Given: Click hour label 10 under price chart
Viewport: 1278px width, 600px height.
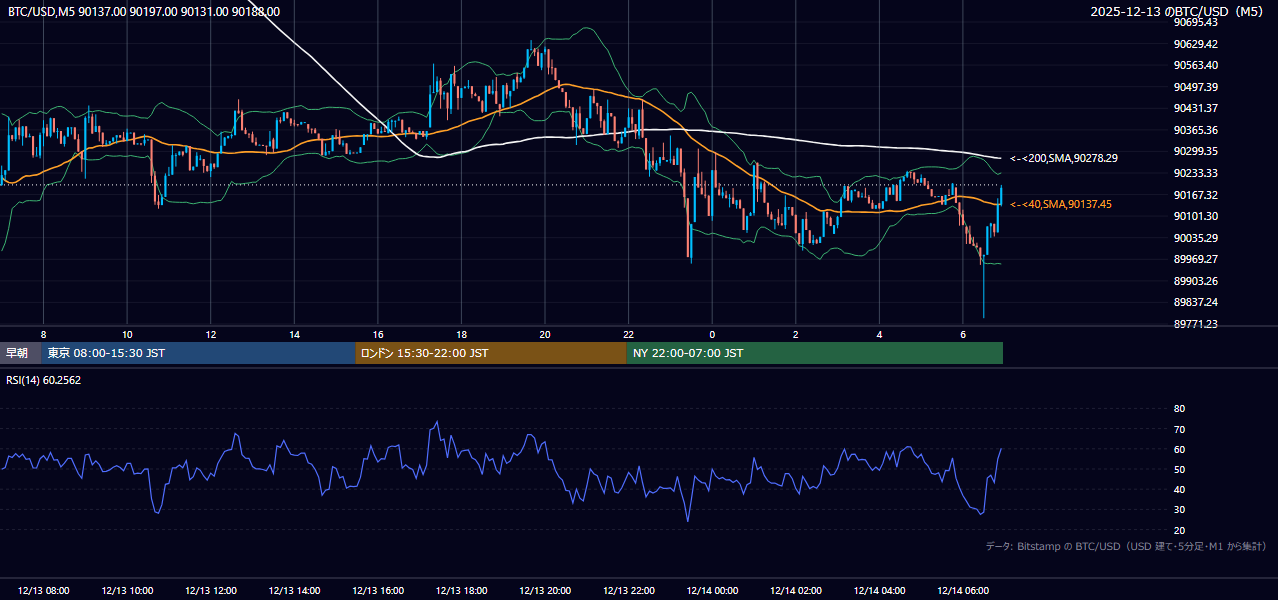Looking at the screenshot, I should 127,334.
